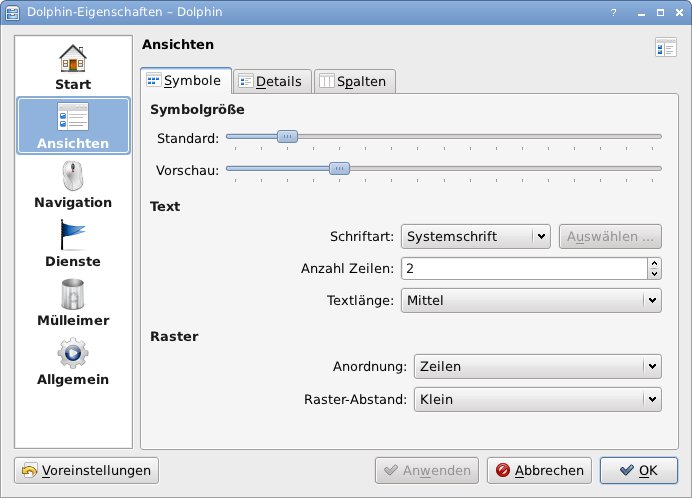This screenshot has width=692, height=498.
Task: Open the Textlänge Mittel dropdown
Action: coord(531,301)
